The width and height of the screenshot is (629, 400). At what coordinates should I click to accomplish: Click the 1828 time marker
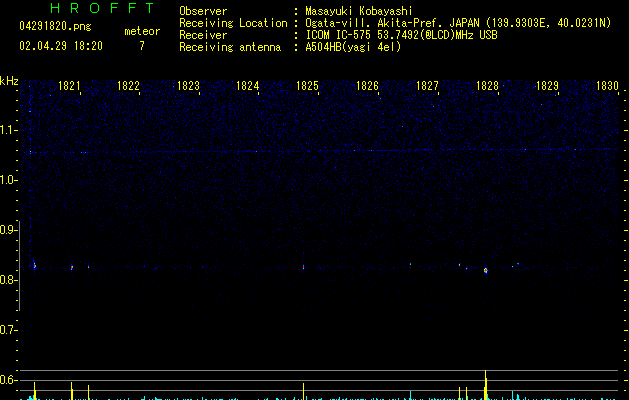[x=487, y=86]
